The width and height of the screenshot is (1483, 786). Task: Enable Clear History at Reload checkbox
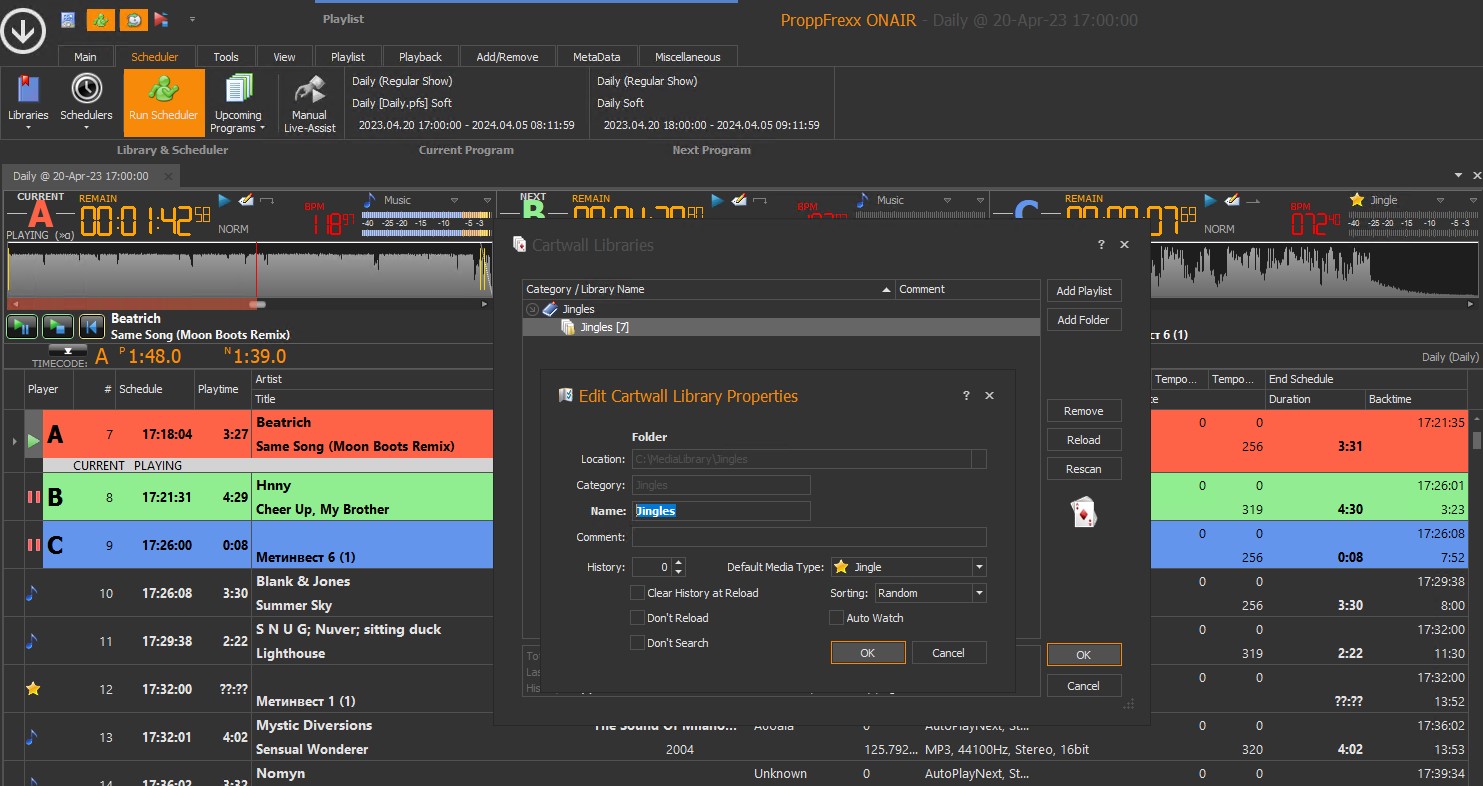tap(637, 592)
